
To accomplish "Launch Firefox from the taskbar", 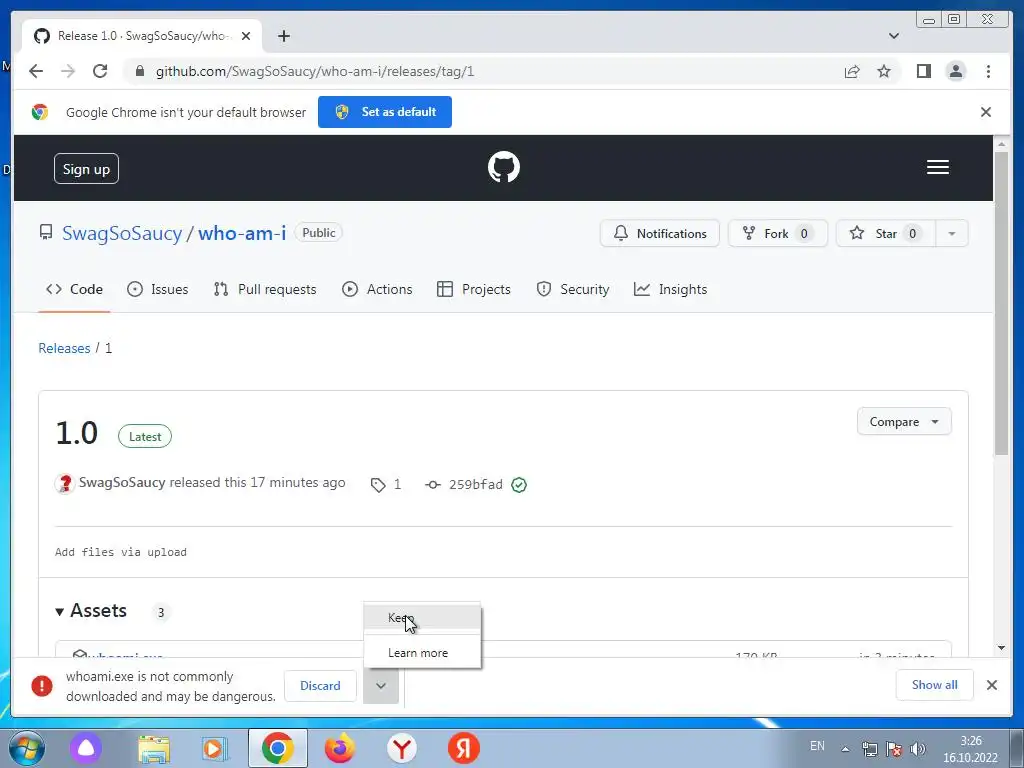I will click(340, 748).
